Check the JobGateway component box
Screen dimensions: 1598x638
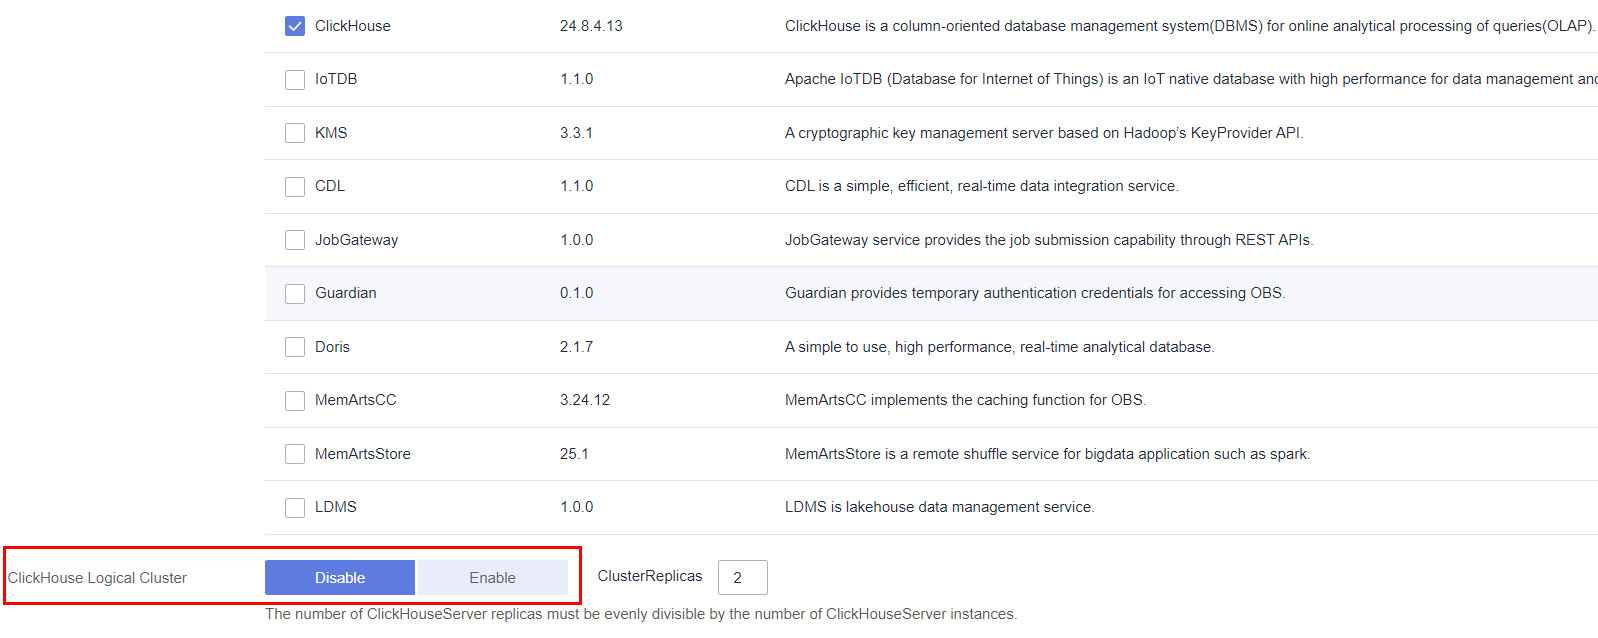295,240
